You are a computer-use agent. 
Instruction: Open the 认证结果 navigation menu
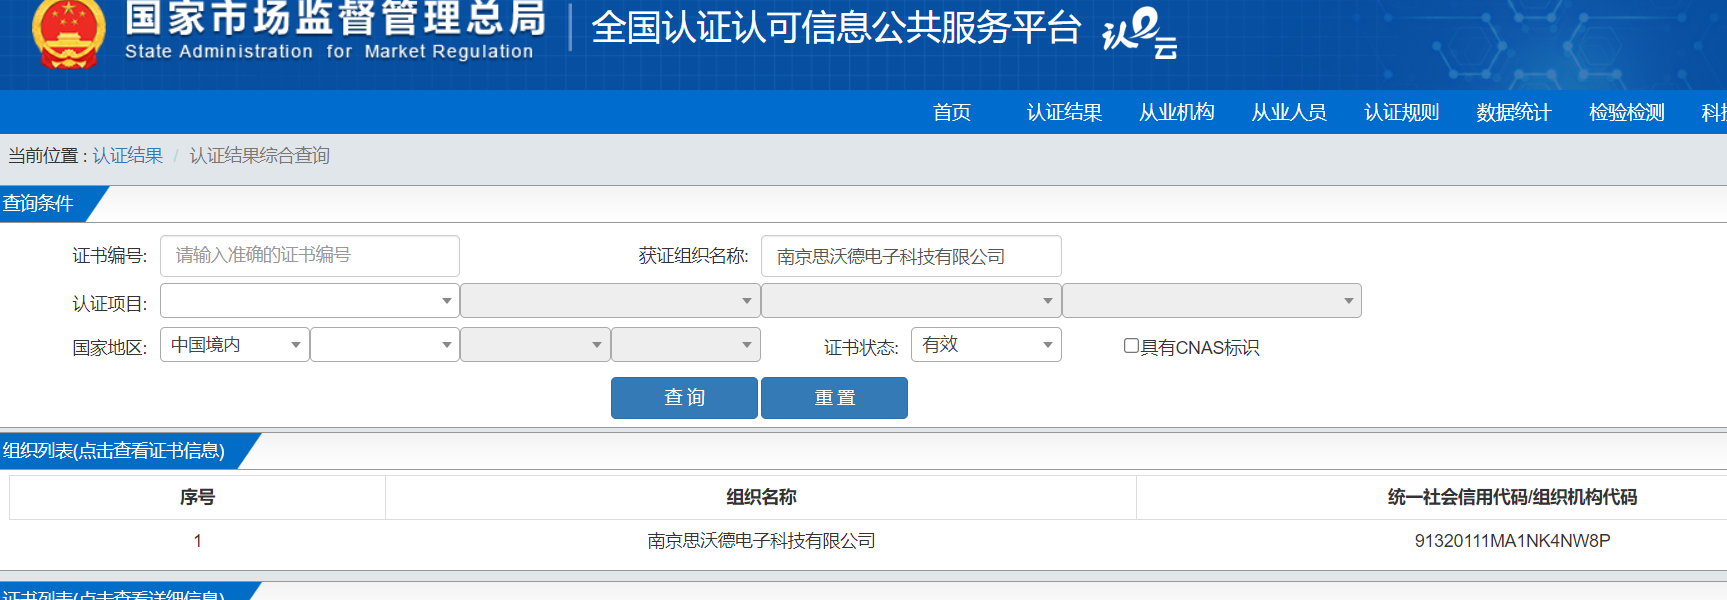pos(1064,112)
